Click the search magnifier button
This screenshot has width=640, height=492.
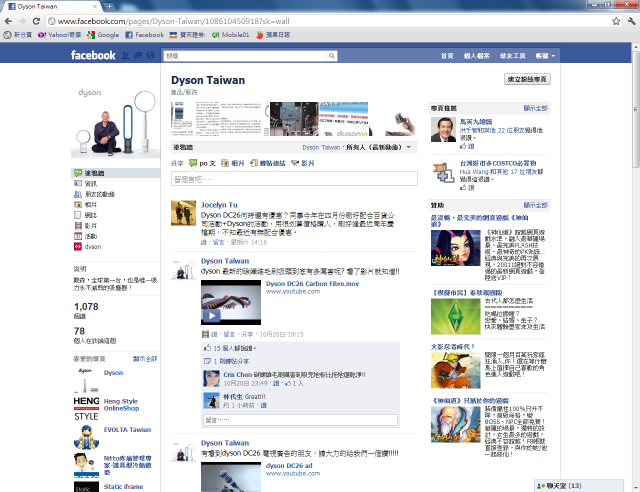tap(332, 56)
